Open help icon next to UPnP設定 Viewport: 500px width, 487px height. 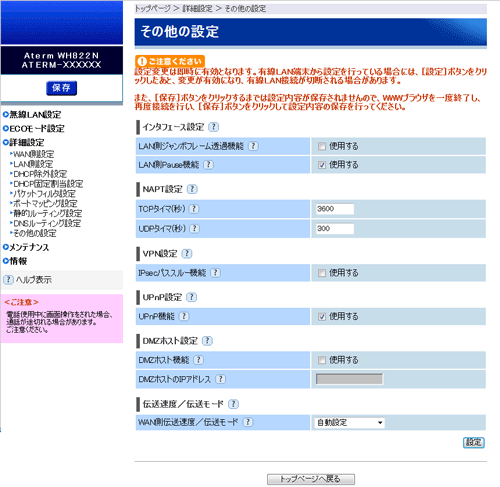(191, 297)
